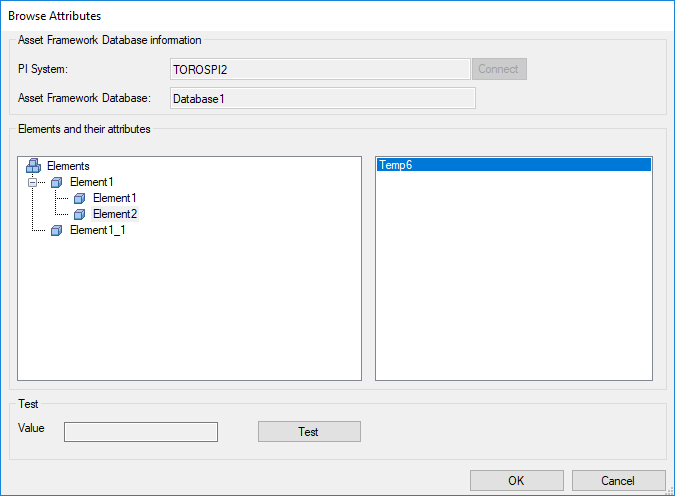675x496 pixels.
Task: Click the Value text field
Action: coord(141,432)
